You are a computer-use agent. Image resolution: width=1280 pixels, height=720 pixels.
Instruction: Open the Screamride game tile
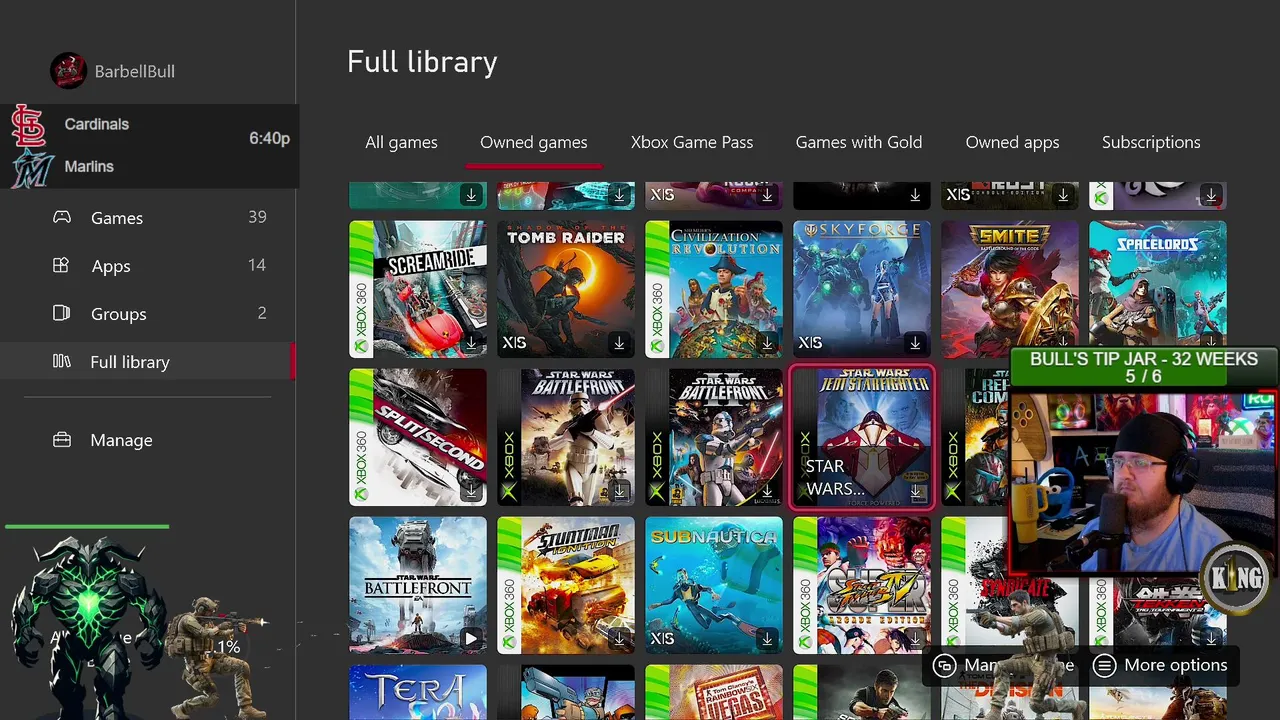tap(418, 289)
